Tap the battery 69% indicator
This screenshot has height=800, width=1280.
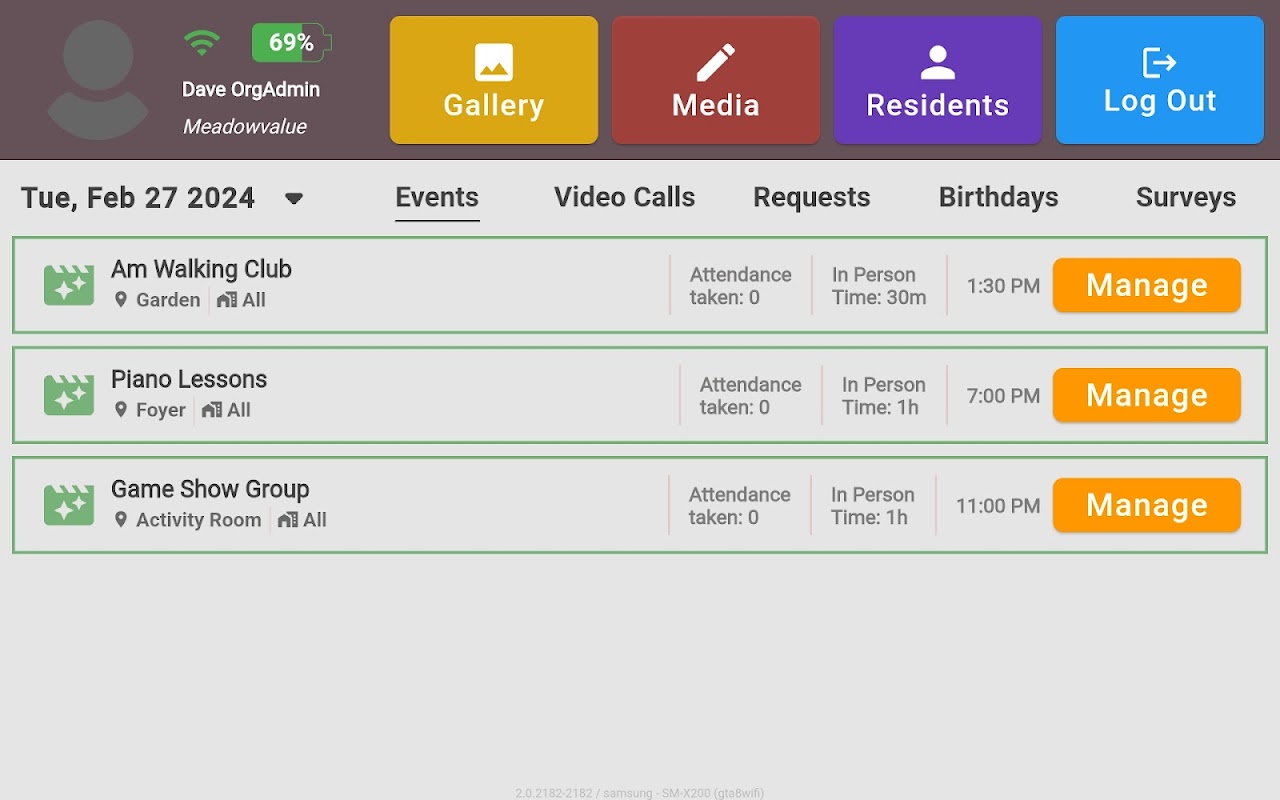290,43
